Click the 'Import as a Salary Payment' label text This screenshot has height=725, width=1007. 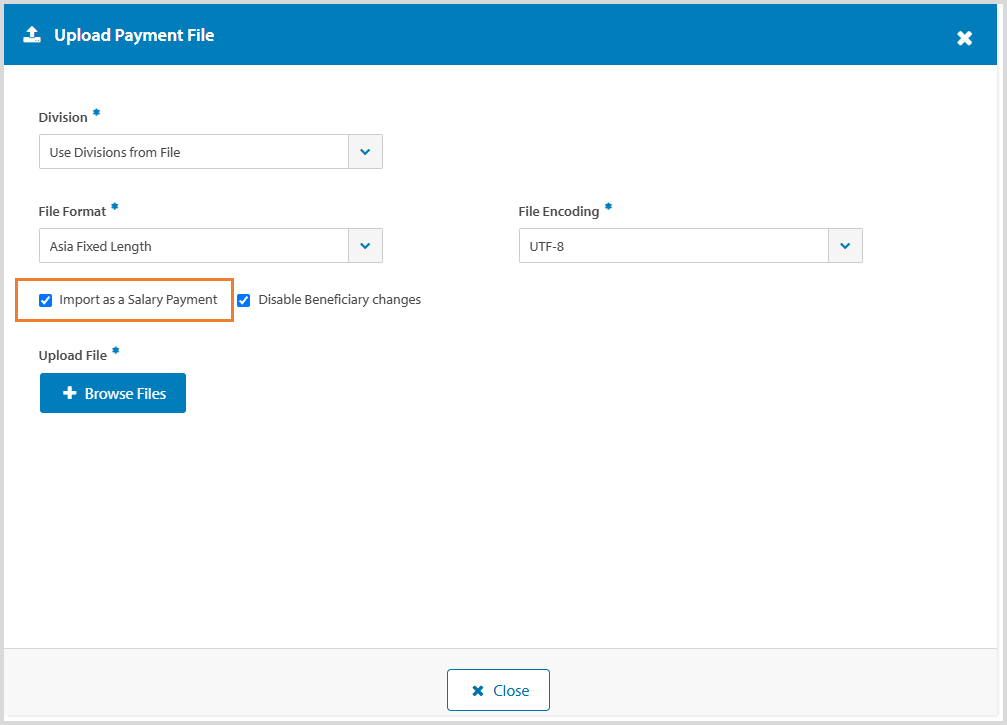(138, 300)
